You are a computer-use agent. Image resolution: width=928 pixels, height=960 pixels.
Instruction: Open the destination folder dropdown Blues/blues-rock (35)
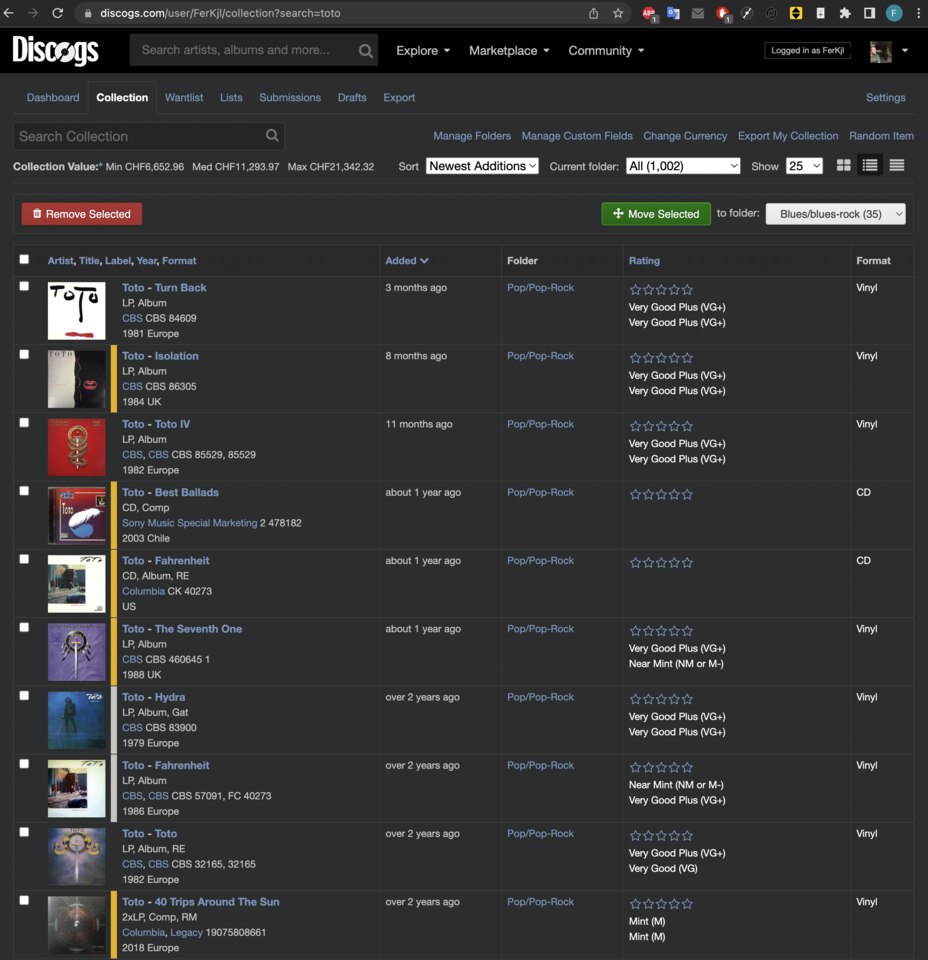click(x=836, y=214)
